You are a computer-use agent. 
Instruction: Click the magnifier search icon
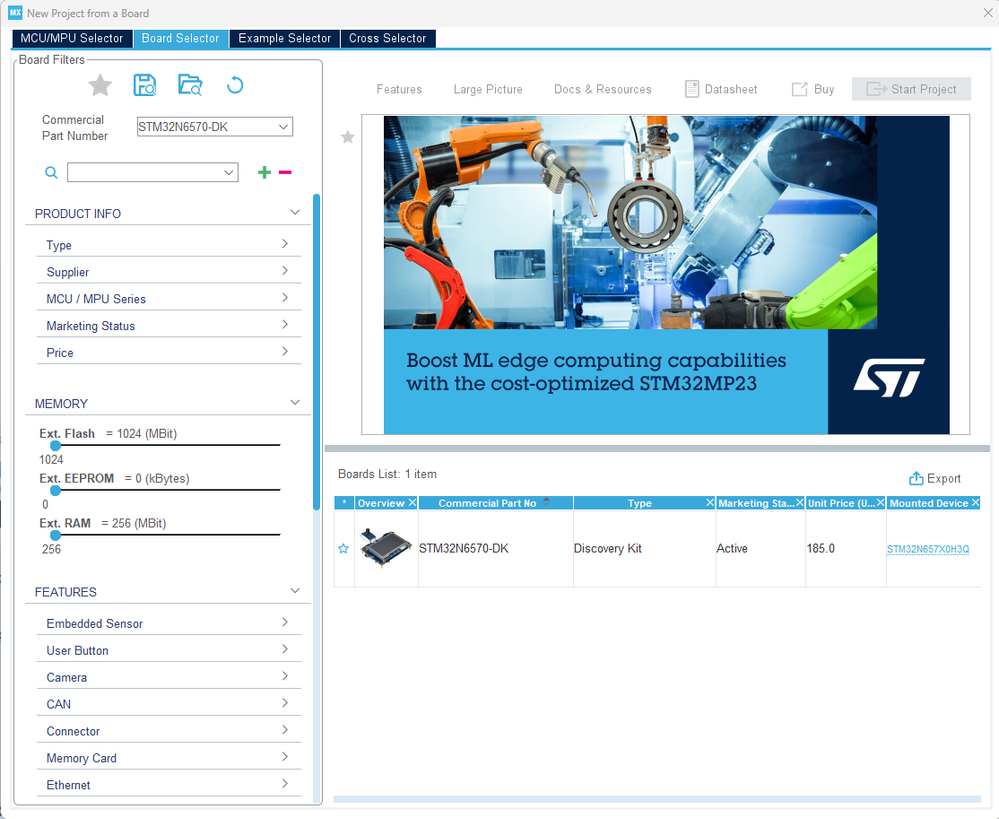[x=51, y=172]
